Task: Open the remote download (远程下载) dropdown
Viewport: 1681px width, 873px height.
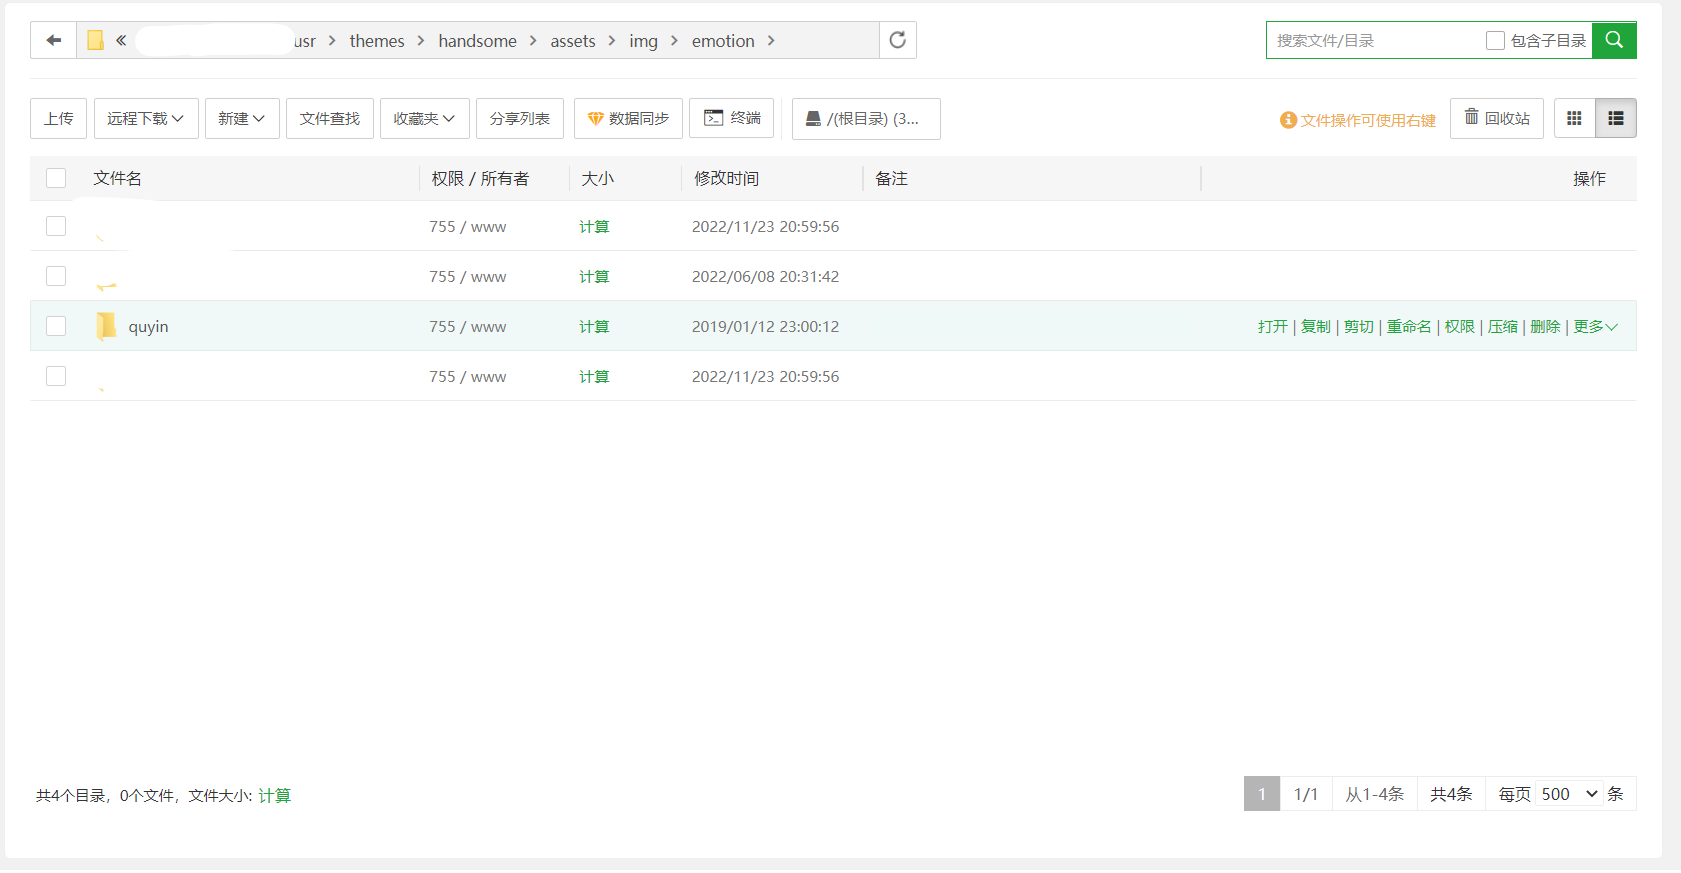Action: (x=146, y=118)
